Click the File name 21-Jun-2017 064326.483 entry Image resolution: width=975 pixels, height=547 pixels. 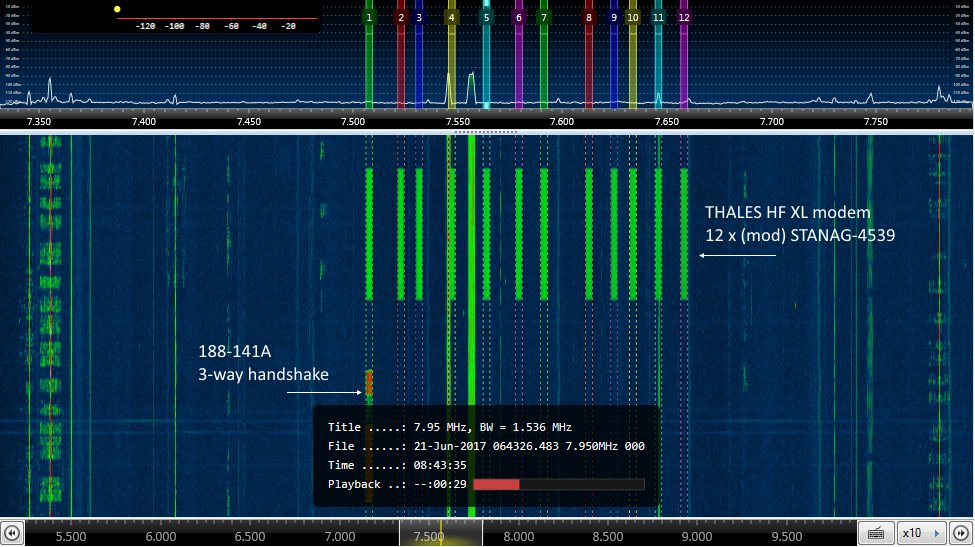click(x=529, y=446)
